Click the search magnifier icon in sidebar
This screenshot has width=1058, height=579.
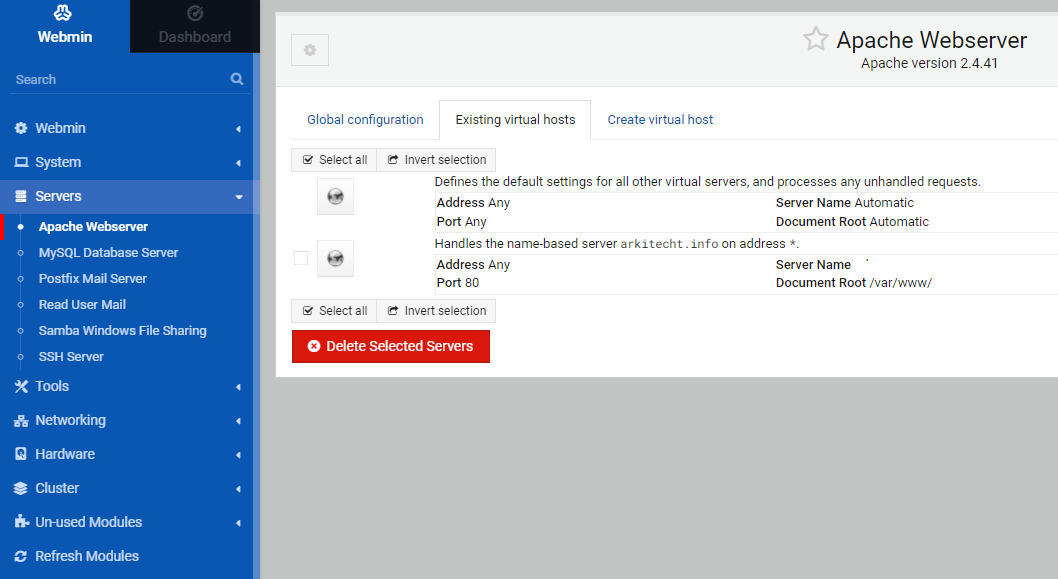tap(237, 79)
